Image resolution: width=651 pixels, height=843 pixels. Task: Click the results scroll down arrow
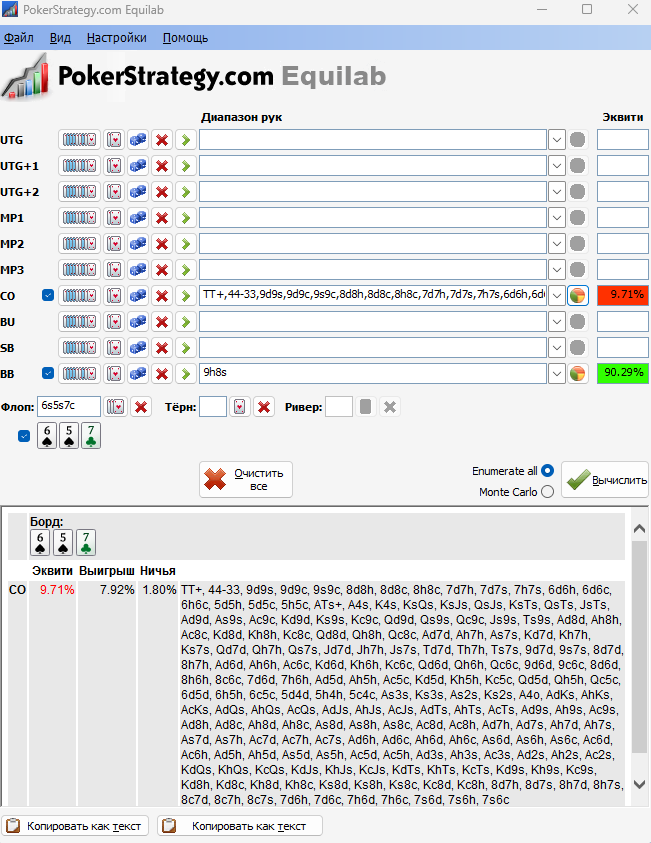[639, 784]
